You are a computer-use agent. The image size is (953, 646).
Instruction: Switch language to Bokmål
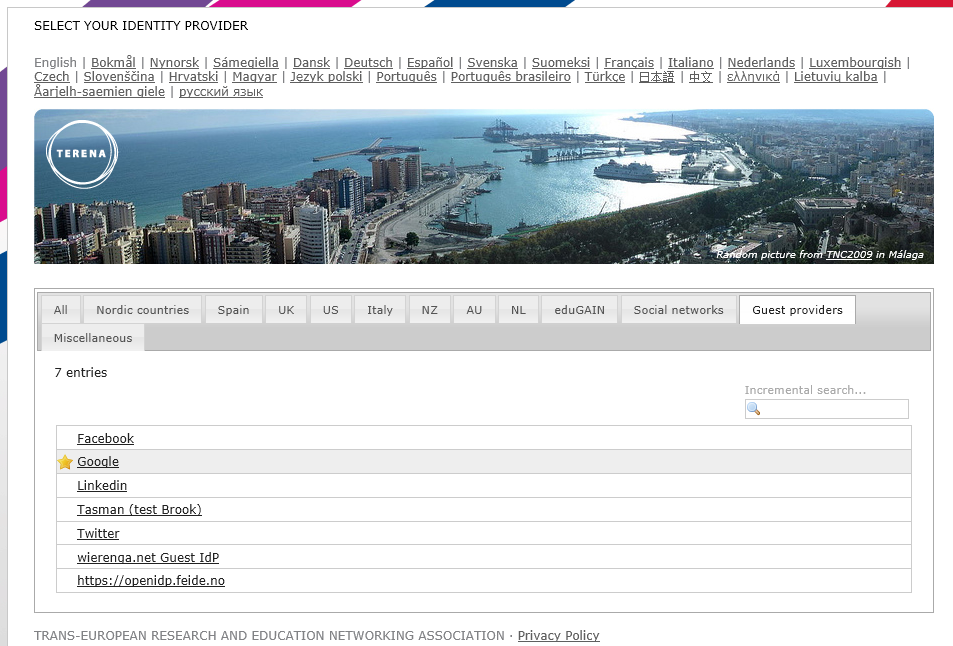(x=113, y=63)
